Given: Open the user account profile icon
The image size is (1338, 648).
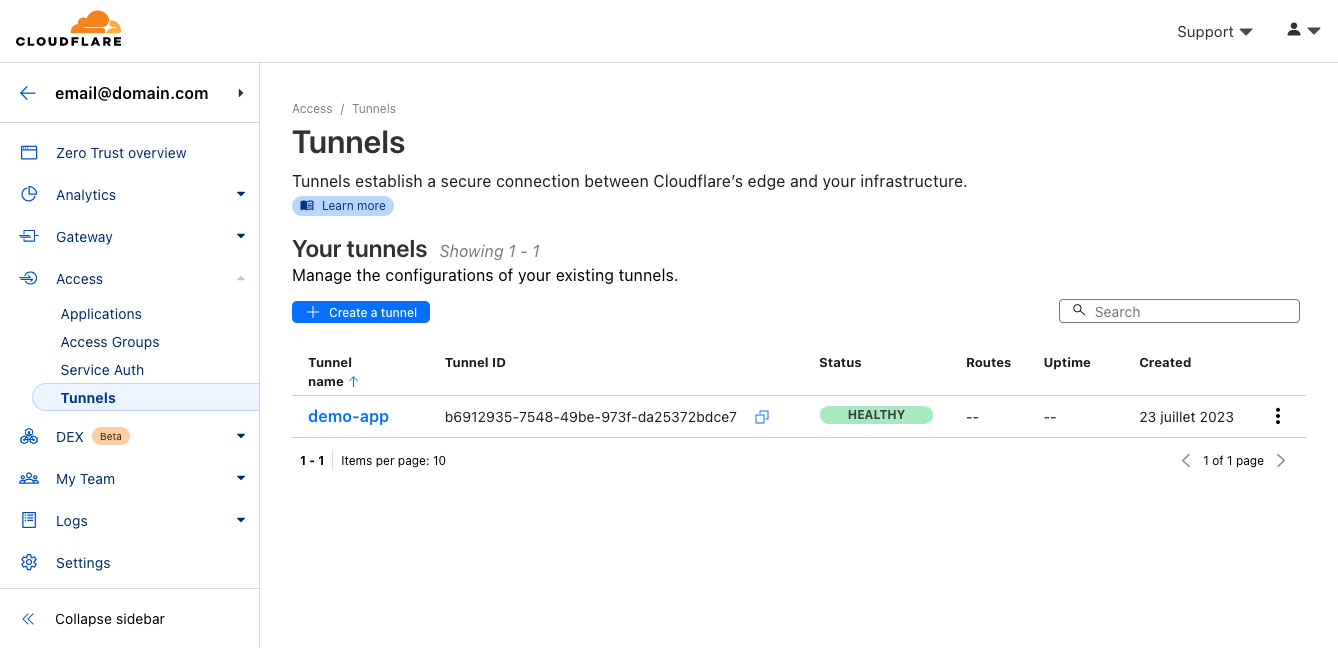Looking at the screenshot, I should coord(1303,31).
